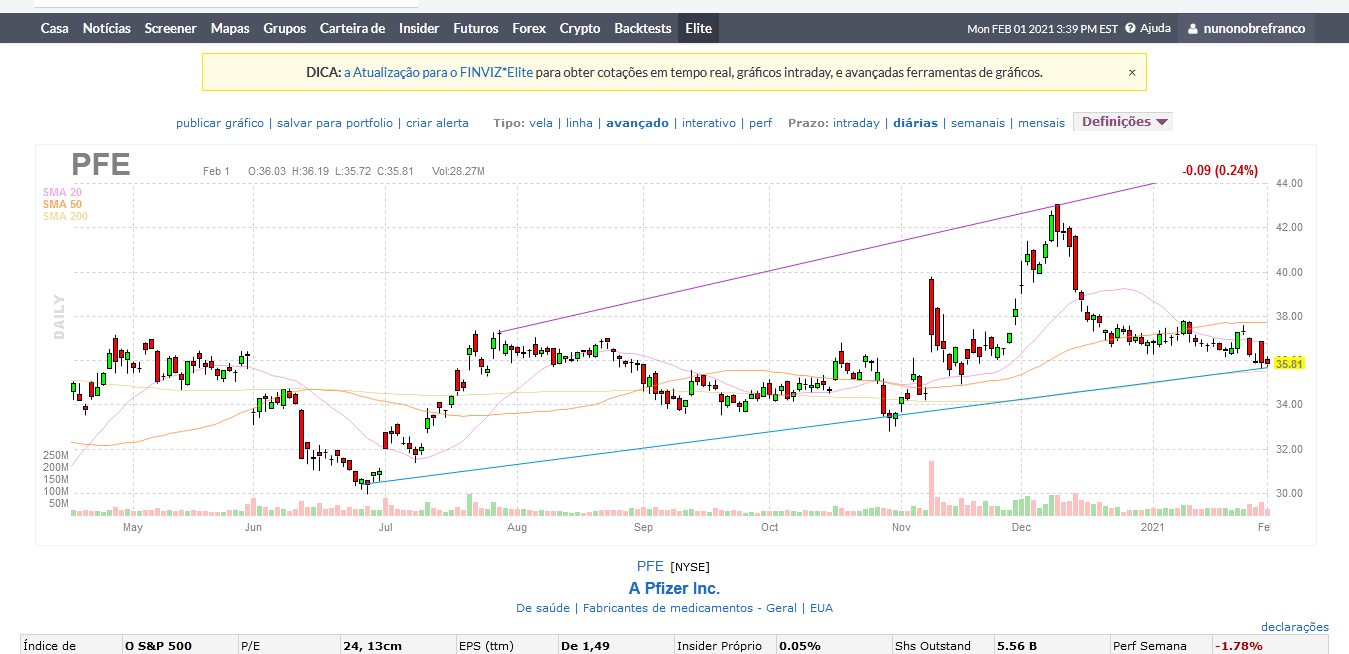
Task: Open the Insider page
Action: 419,28
